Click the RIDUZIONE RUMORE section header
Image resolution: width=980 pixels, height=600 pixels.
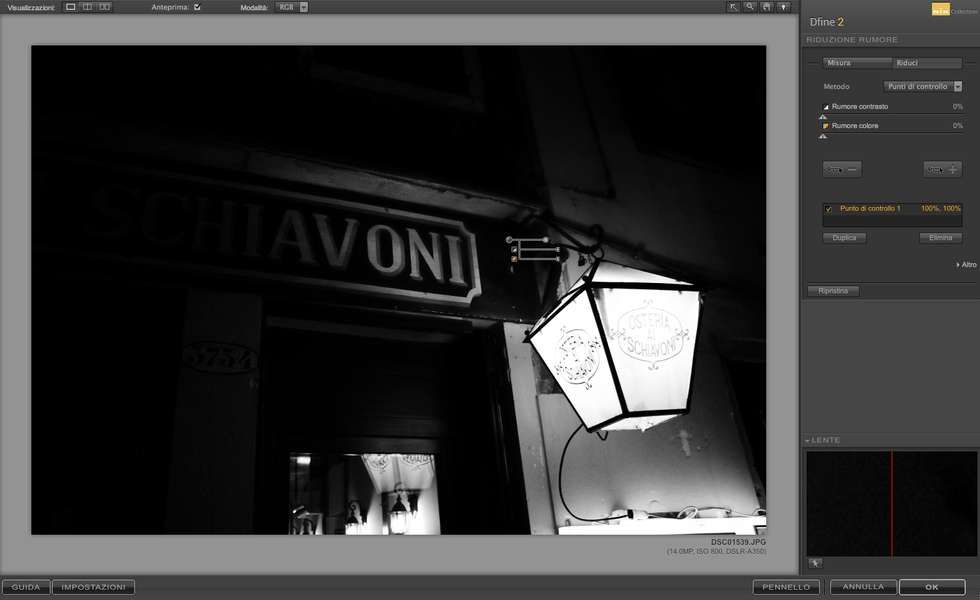pyautogui.click(x=852, y=40)
